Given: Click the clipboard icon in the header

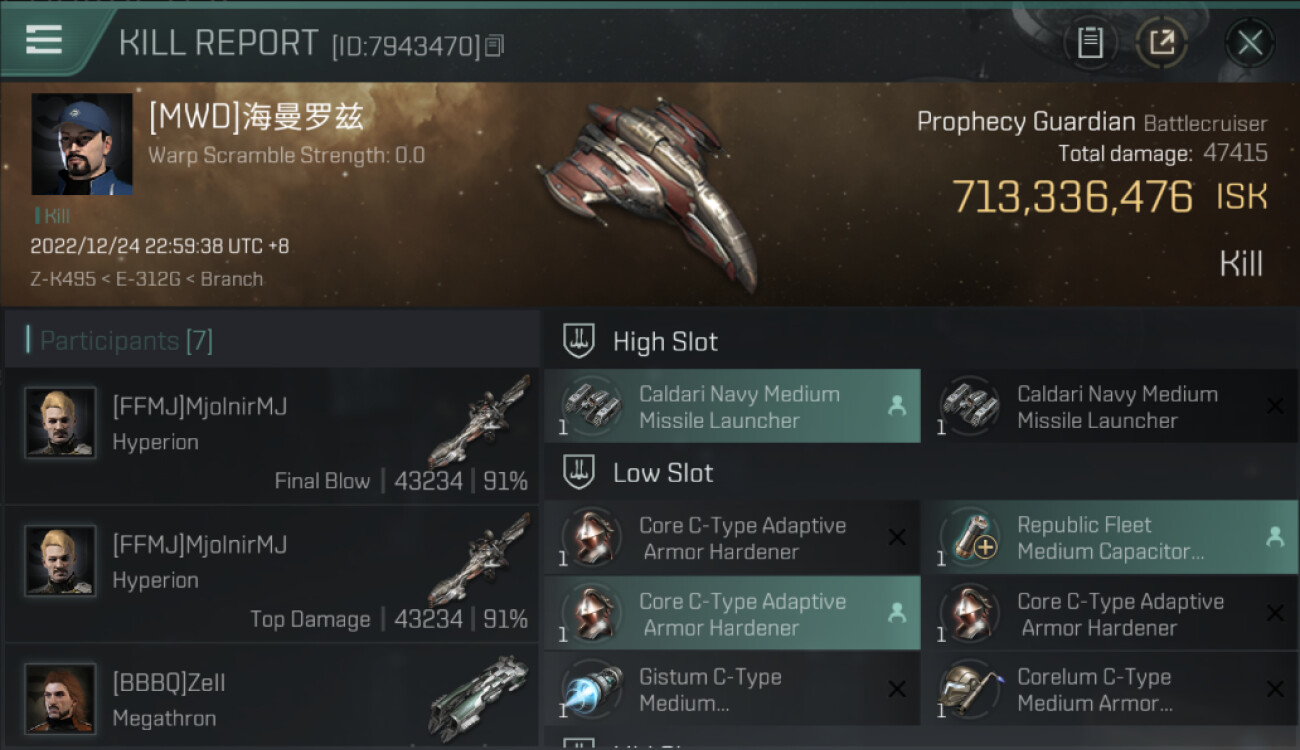Looking at the screenshot, I should coord(1090,43).
